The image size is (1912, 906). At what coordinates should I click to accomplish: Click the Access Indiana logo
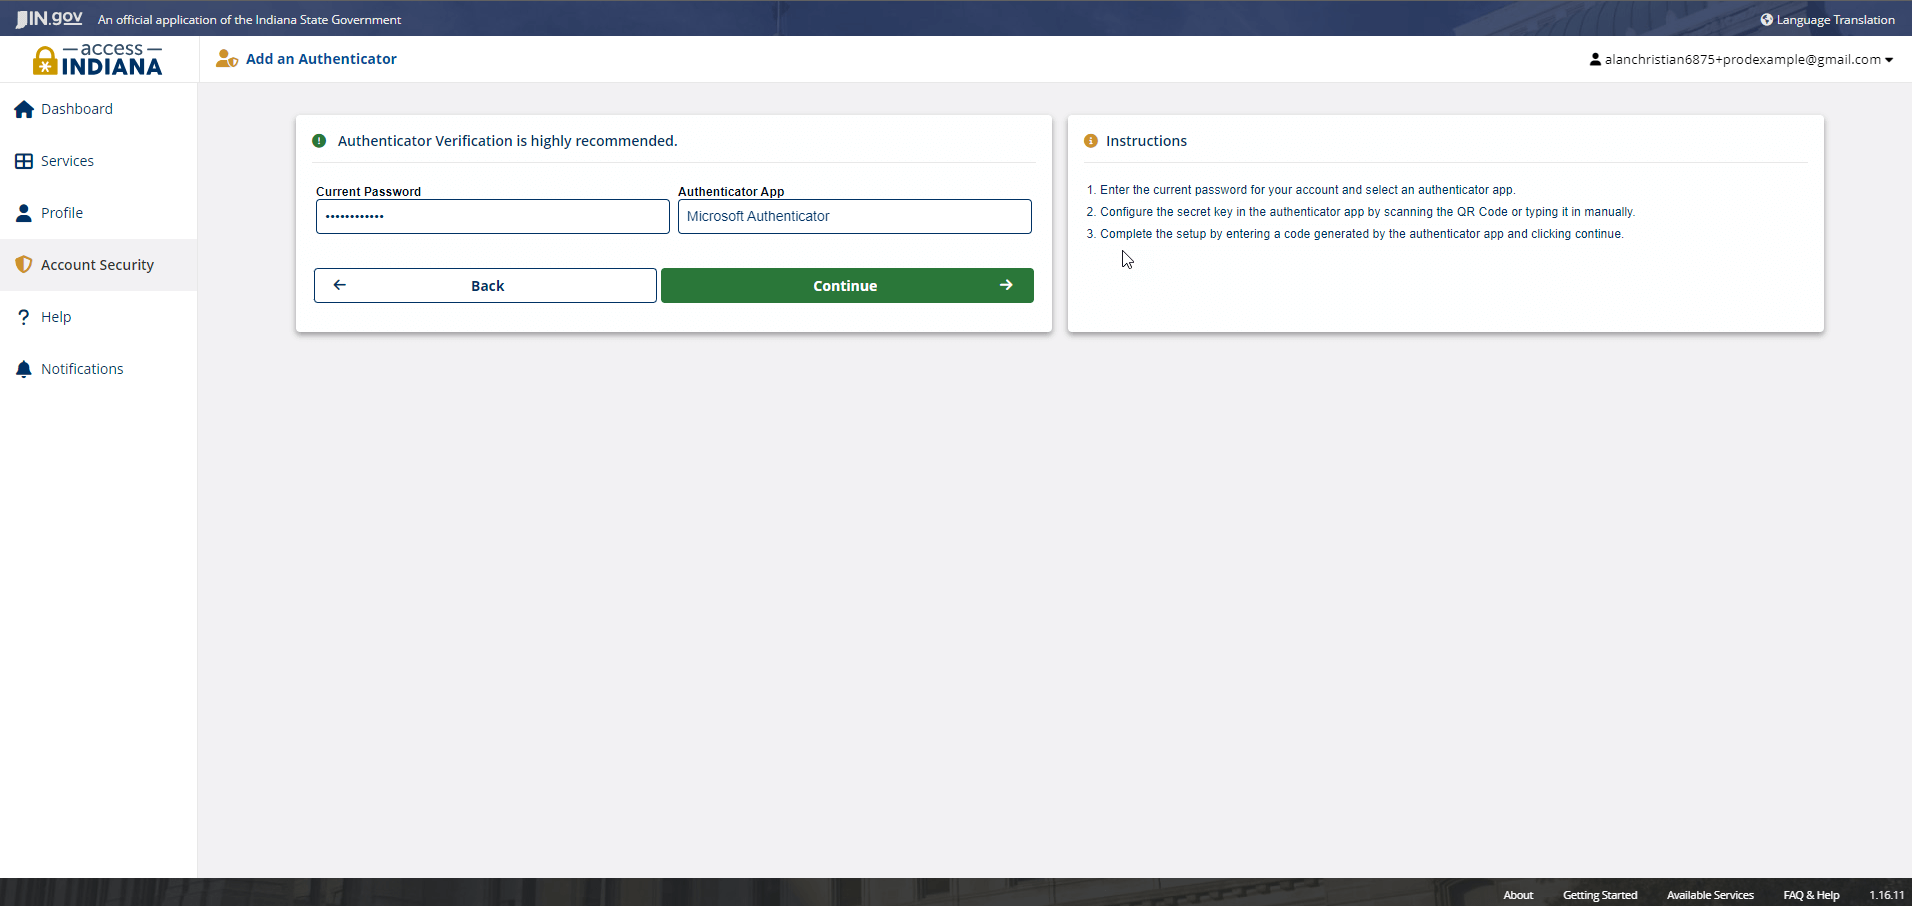click(98, 60)
